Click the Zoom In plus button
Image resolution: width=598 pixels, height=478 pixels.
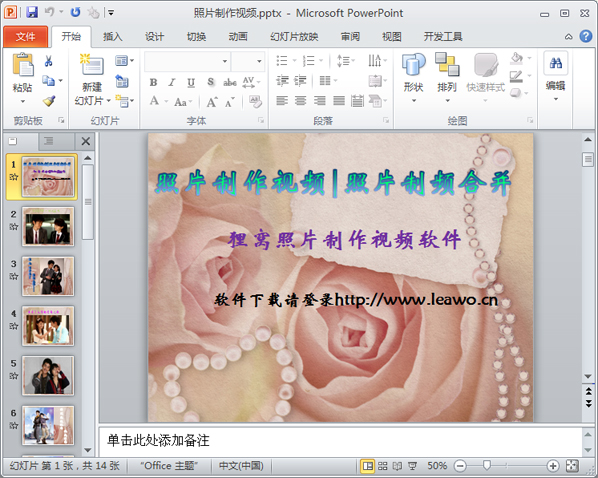pyautogui.click(x=553, y=466)
